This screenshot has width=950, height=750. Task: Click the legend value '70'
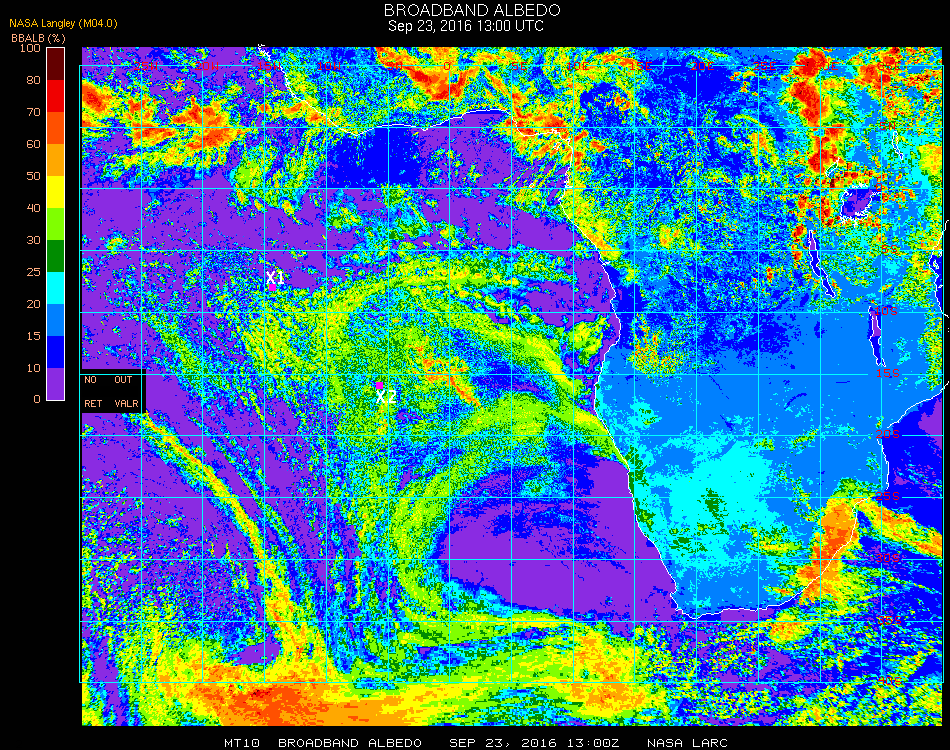[x=33, y=112]
